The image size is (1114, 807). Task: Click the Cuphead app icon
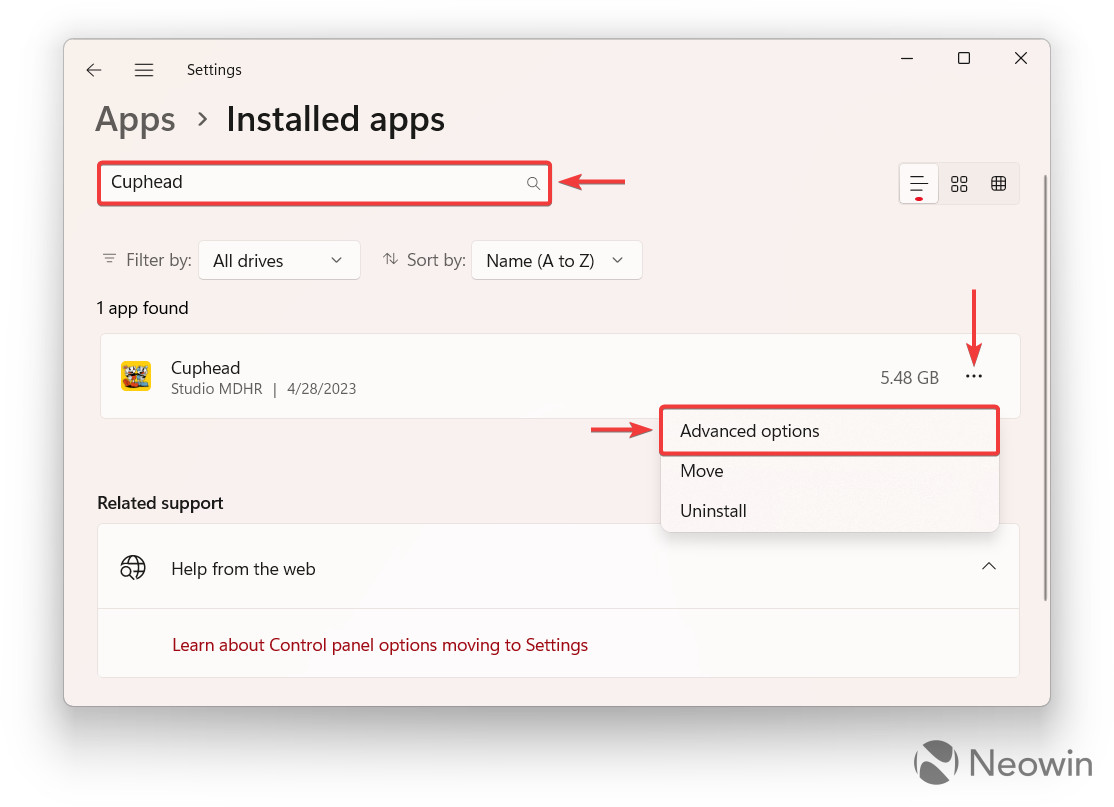(x=136, y=376)
